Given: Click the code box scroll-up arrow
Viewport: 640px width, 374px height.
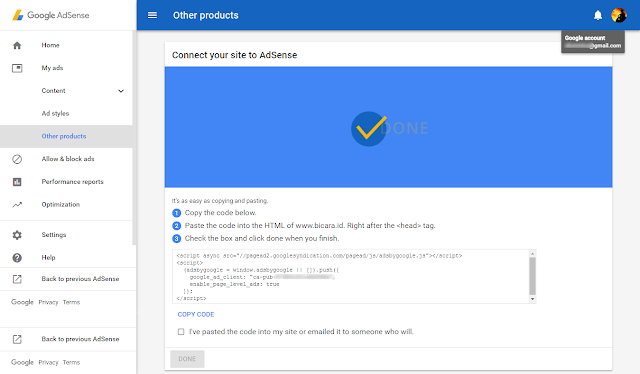Looking at the screenshot, I should tap(532, 254).
